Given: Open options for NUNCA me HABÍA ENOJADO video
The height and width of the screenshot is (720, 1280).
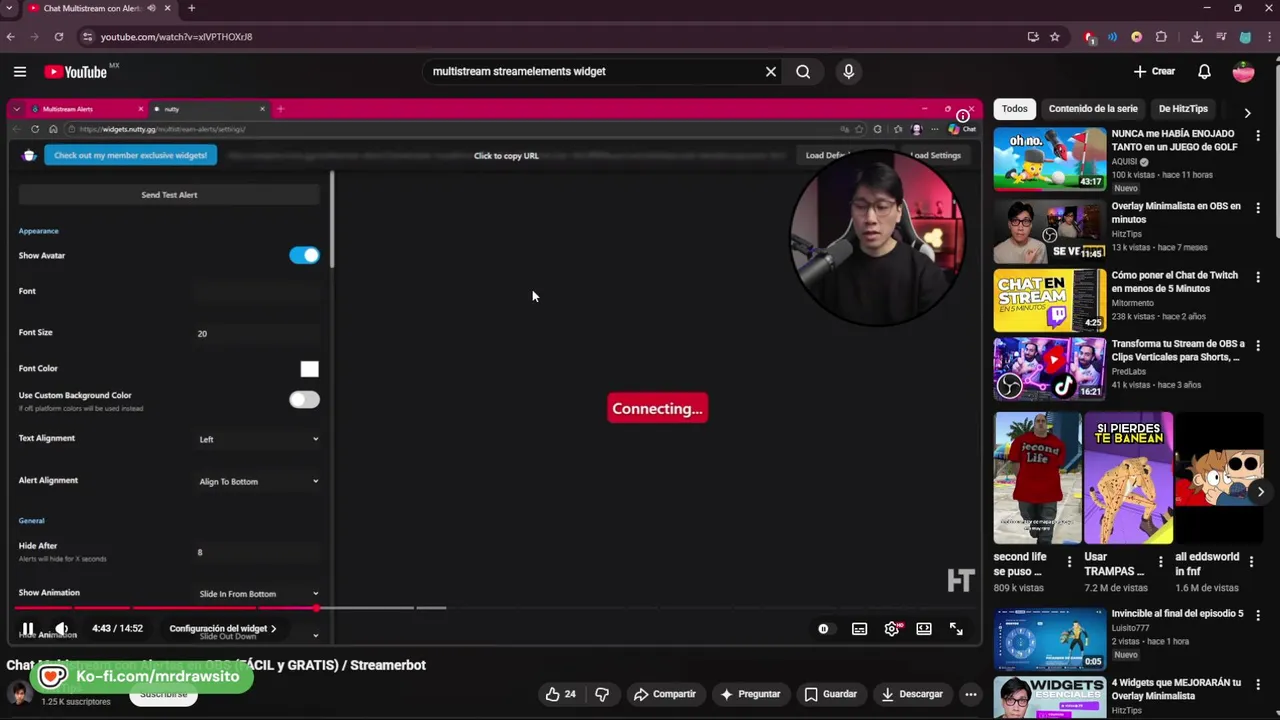Looking at the screenshot, I should tap(1258, 136).
